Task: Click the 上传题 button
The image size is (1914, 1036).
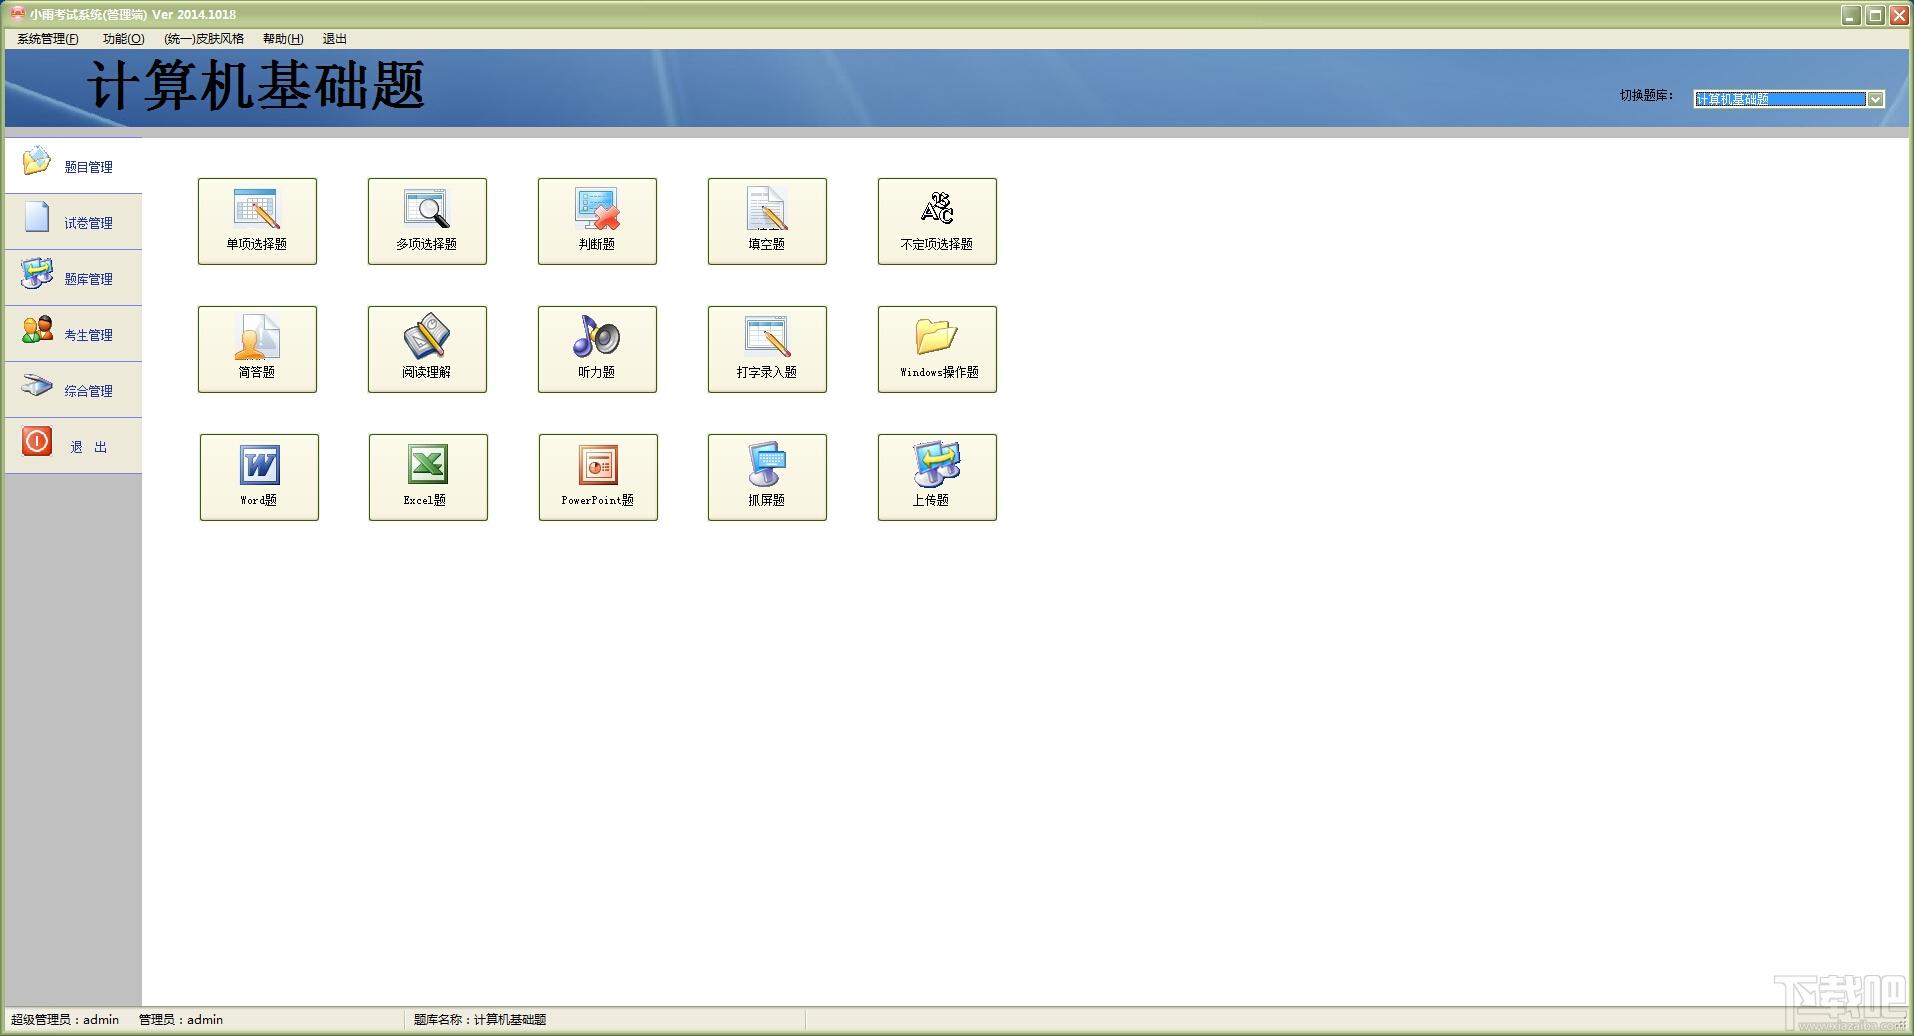Action: pyautogui.click(x=937, y=477)
